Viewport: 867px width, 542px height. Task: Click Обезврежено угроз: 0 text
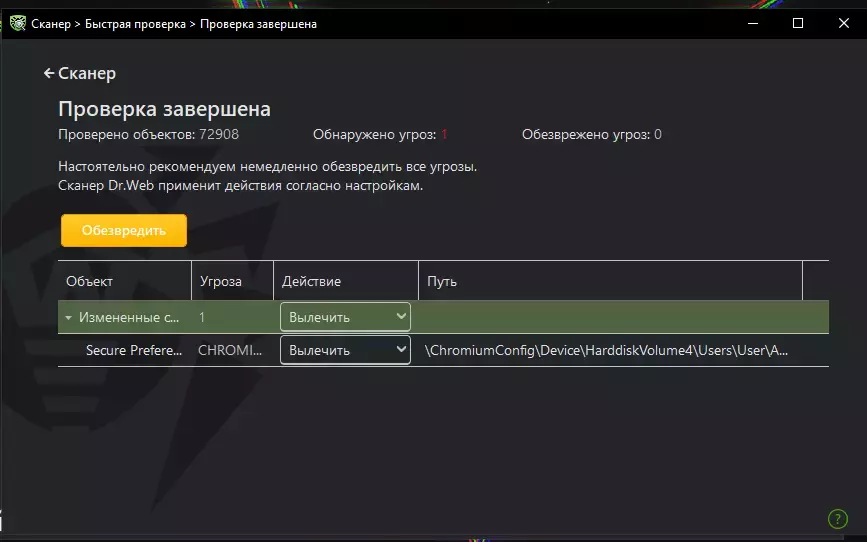click(592, 134)
